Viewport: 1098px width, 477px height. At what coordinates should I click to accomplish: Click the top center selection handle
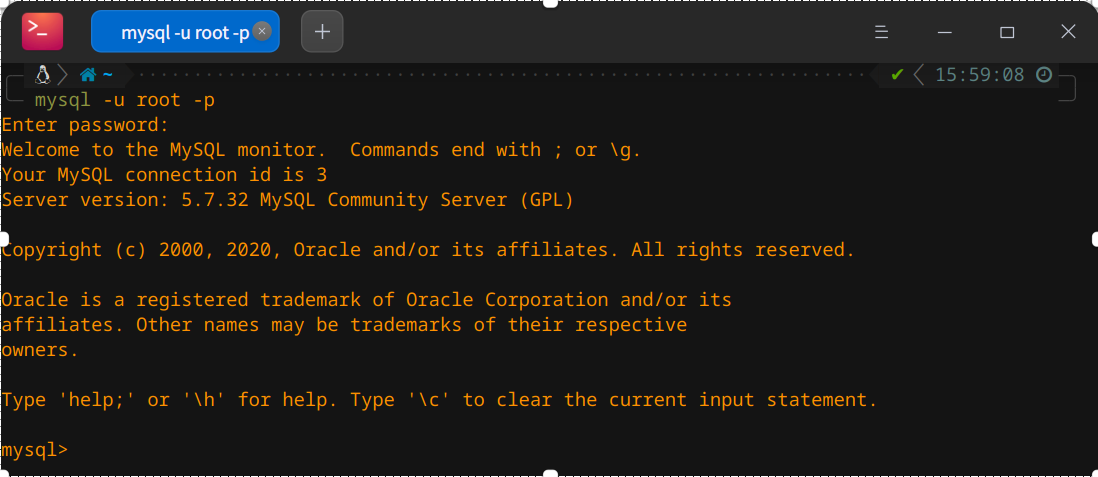[x=550, y=4]
